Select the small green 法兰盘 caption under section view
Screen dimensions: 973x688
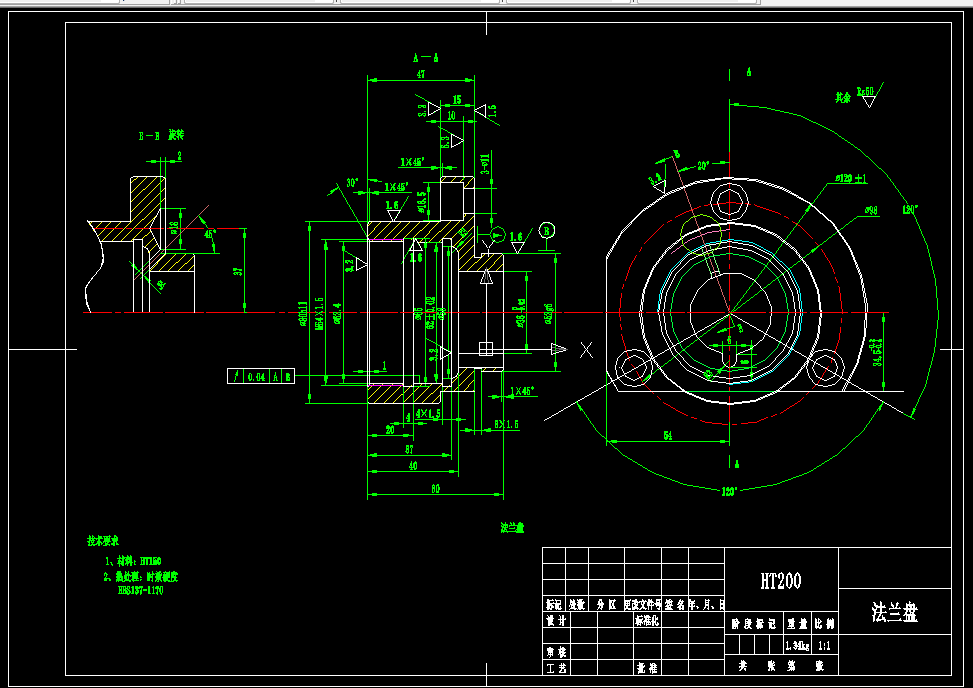tap(513, 527)
